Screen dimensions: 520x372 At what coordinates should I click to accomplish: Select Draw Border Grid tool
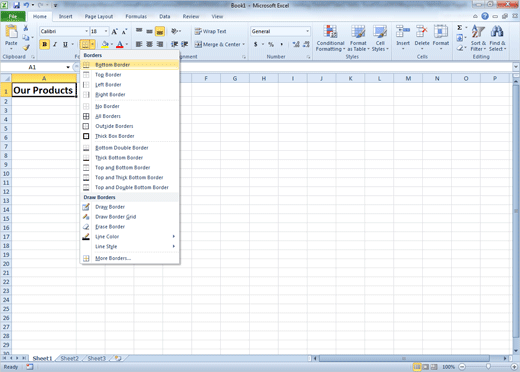tap(130, 217)
